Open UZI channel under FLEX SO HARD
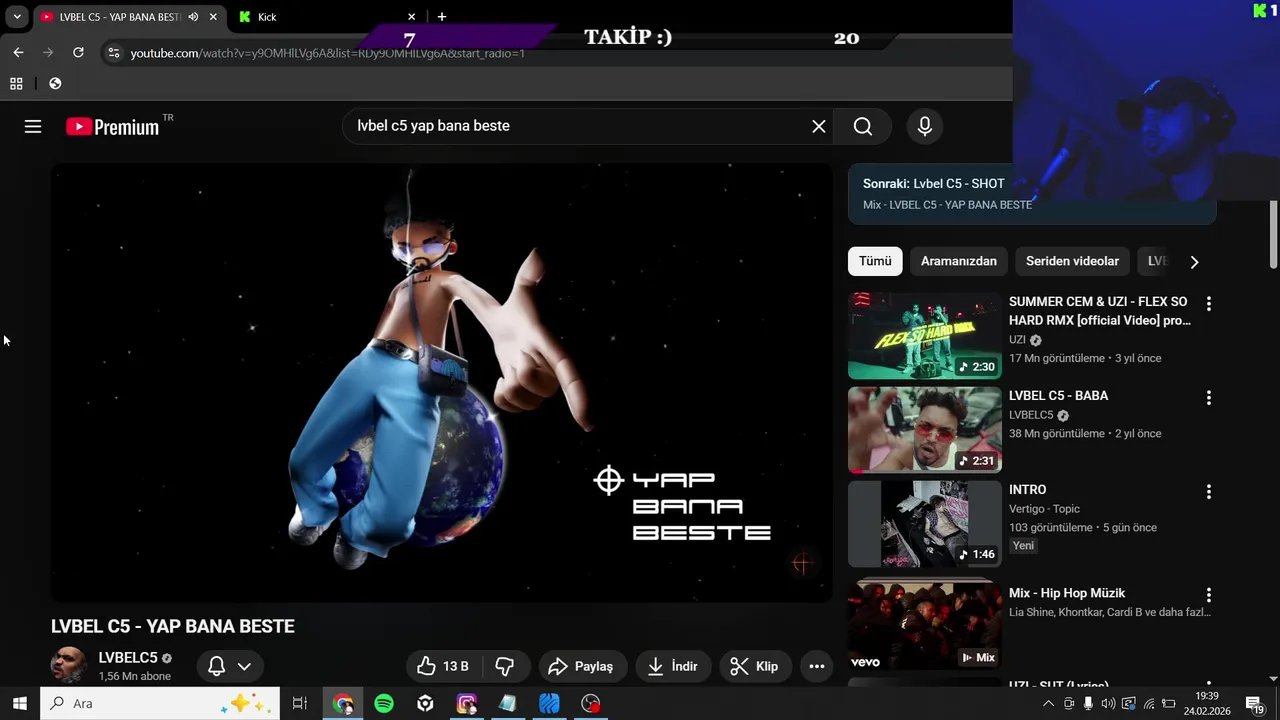The image size is (1280, 720). (1017, 340)
